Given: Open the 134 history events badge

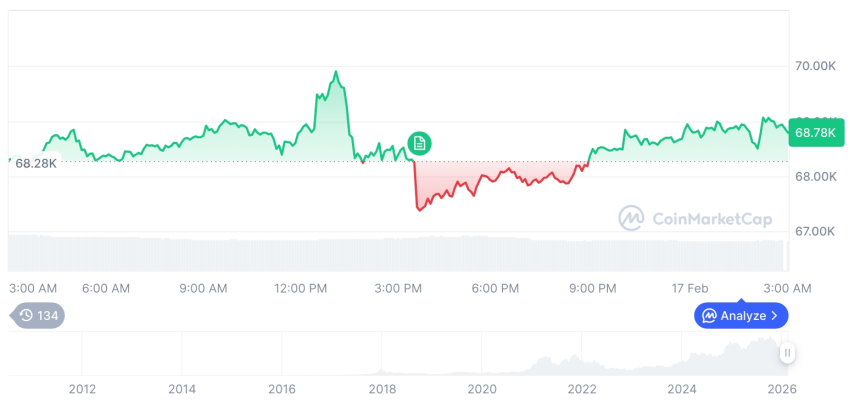Looking at the screenshot, I should pyautogui.click(x=38, y=316).
